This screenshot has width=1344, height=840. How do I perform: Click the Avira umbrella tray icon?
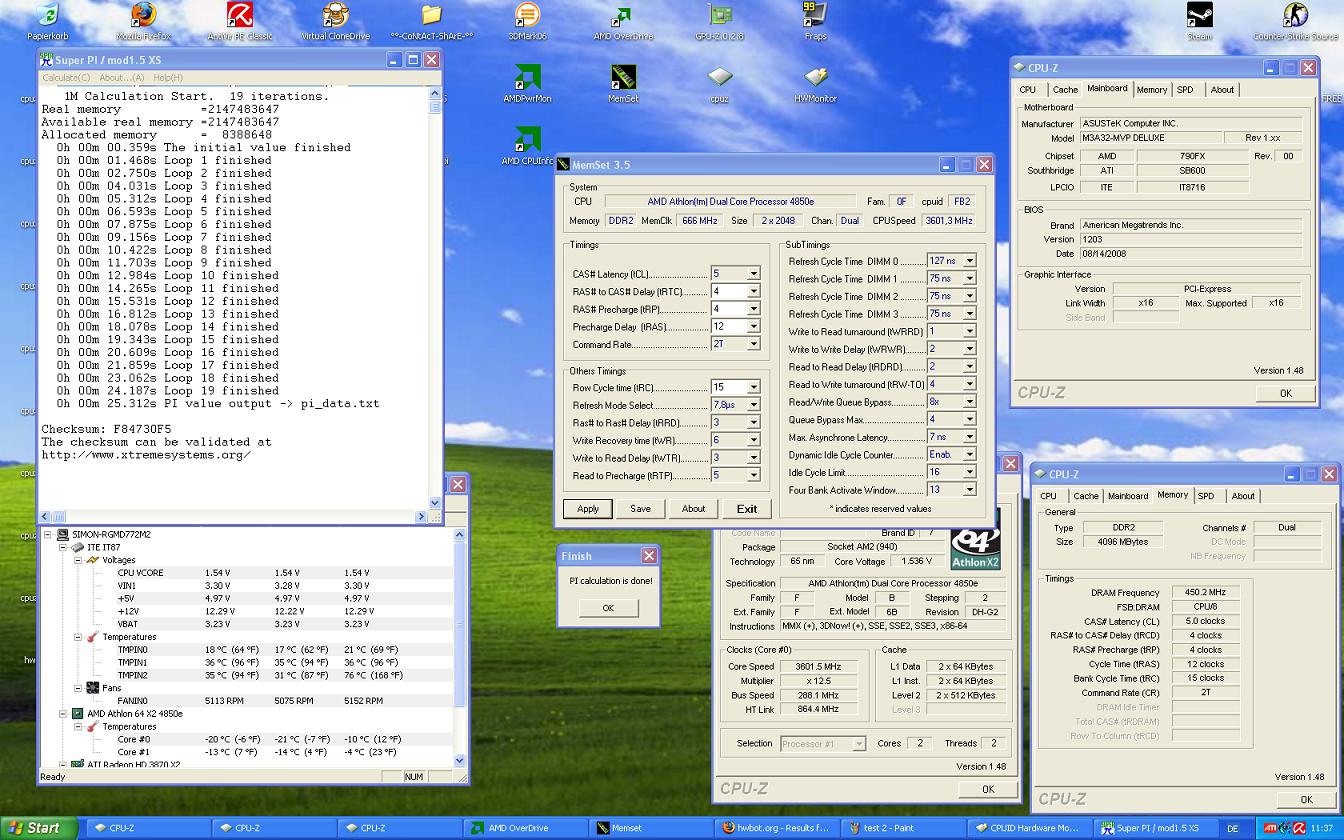pyautogui.click(x=1299, y=828)
